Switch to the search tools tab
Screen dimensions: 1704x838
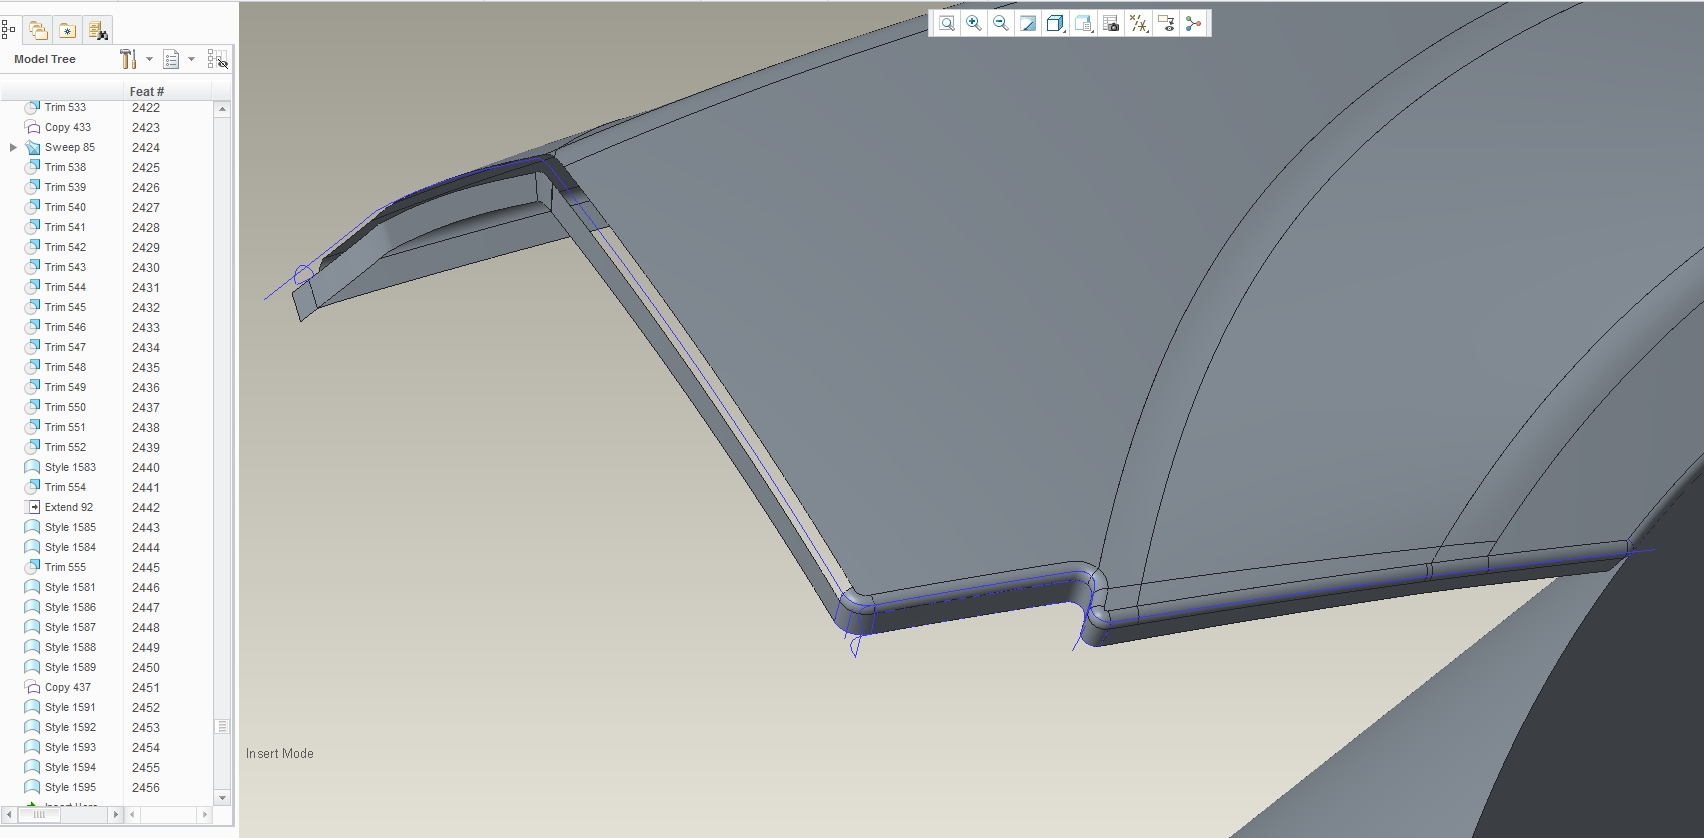point(97,30)
